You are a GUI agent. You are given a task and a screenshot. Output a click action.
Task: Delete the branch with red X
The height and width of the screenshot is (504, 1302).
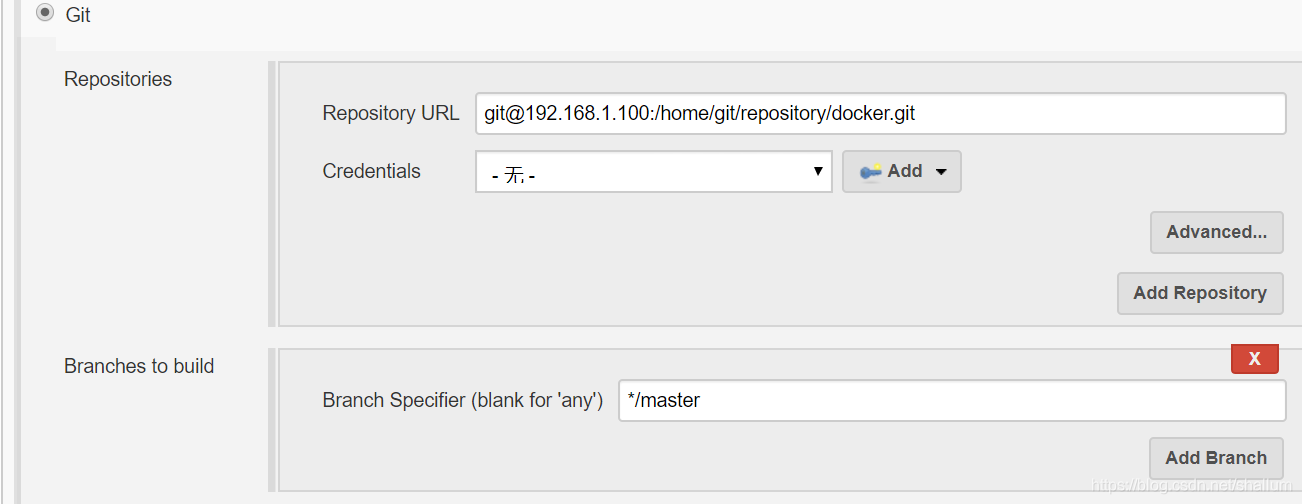1254,359
